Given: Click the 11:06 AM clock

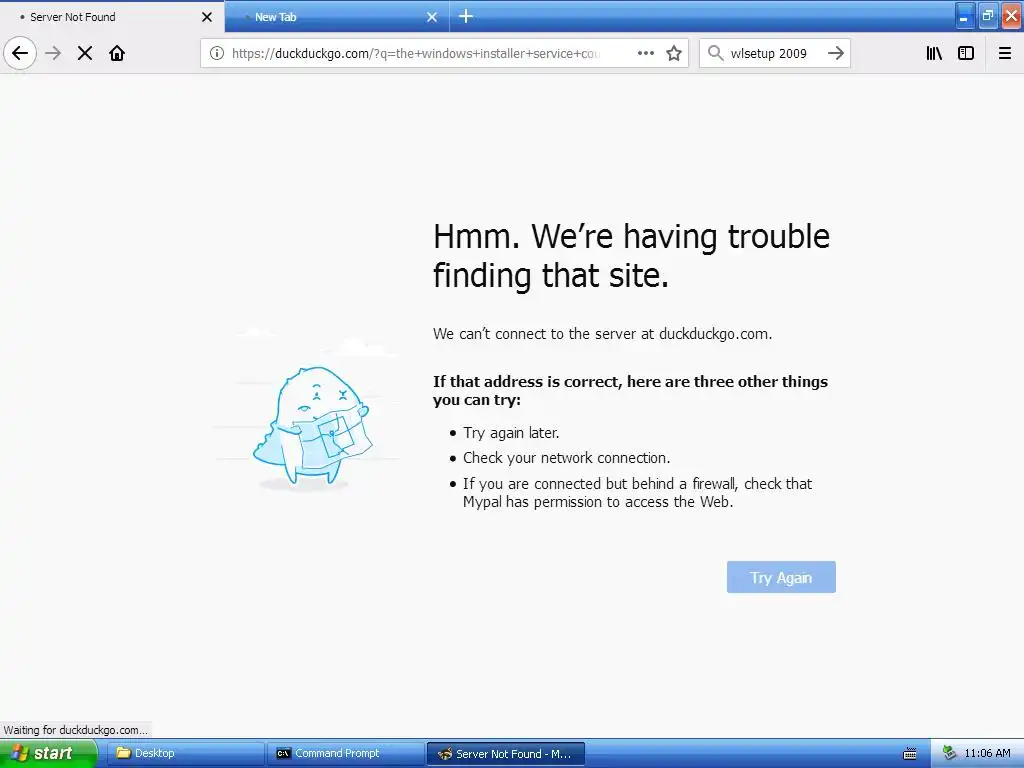Looking at the screenshot, I should coord(987,754).
